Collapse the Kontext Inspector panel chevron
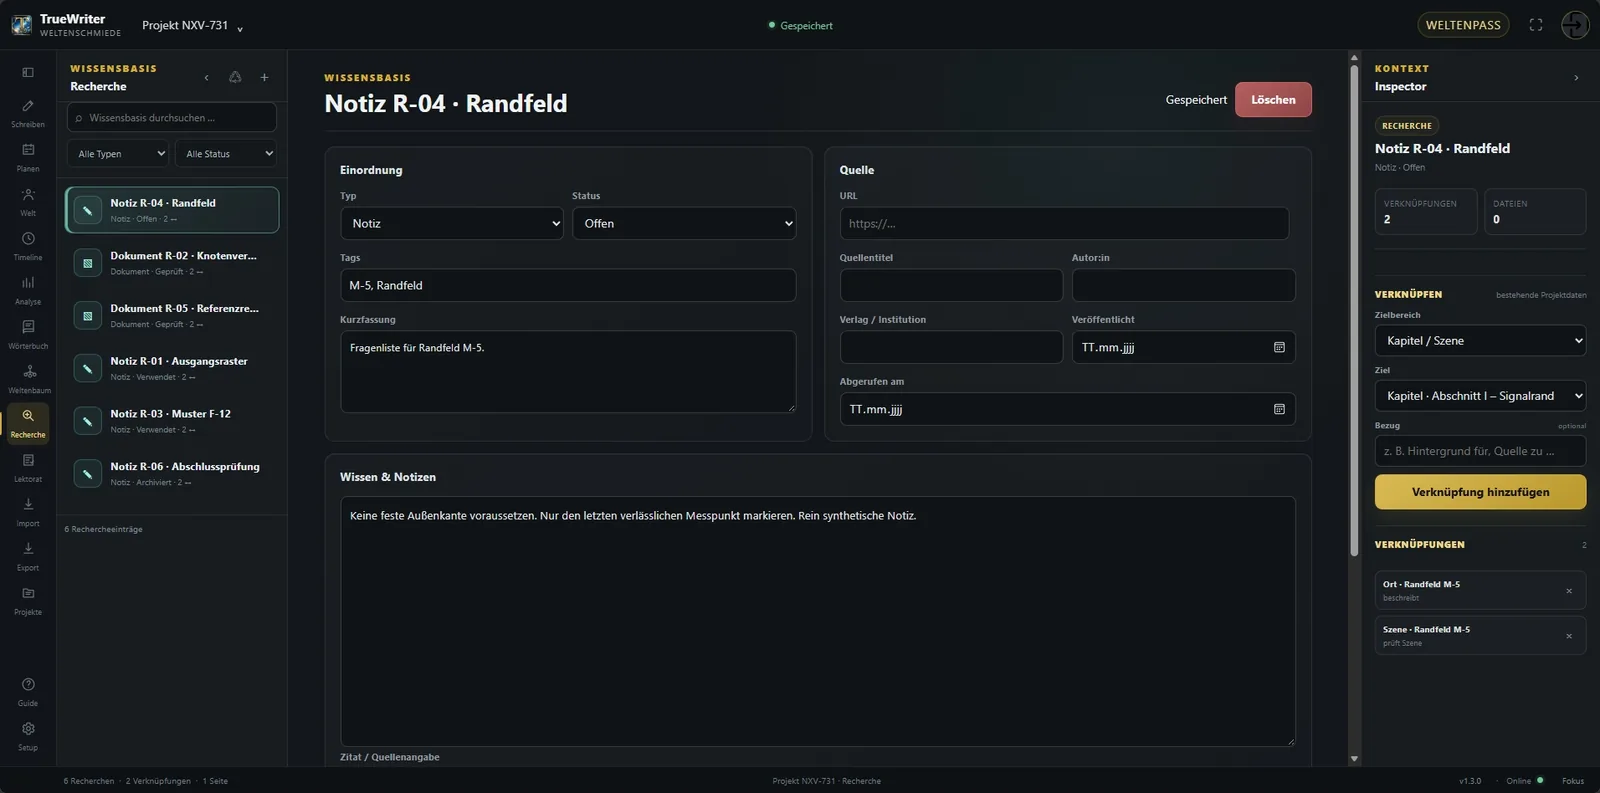 click(1576, 77)
